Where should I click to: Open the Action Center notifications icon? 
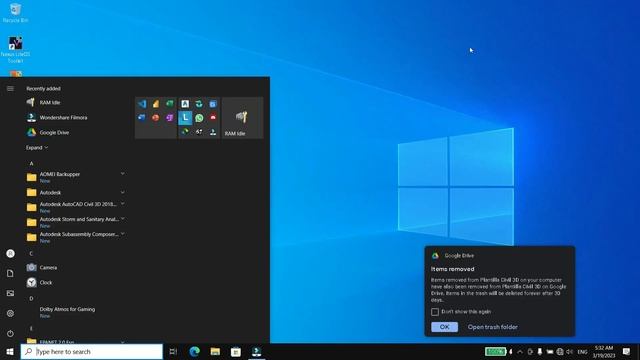(627, 351)
